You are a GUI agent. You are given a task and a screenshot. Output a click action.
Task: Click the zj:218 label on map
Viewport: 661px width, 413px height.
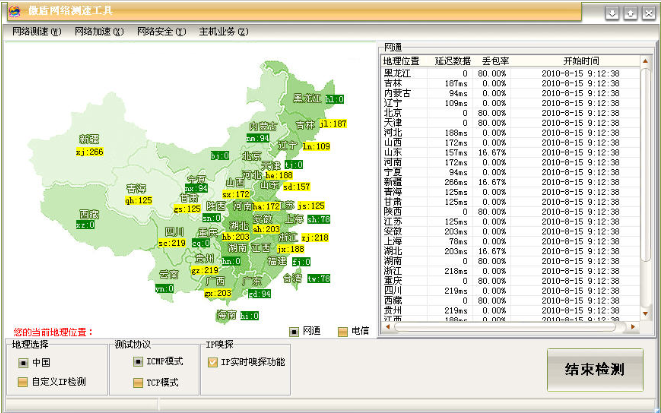[x=315, y=238]
